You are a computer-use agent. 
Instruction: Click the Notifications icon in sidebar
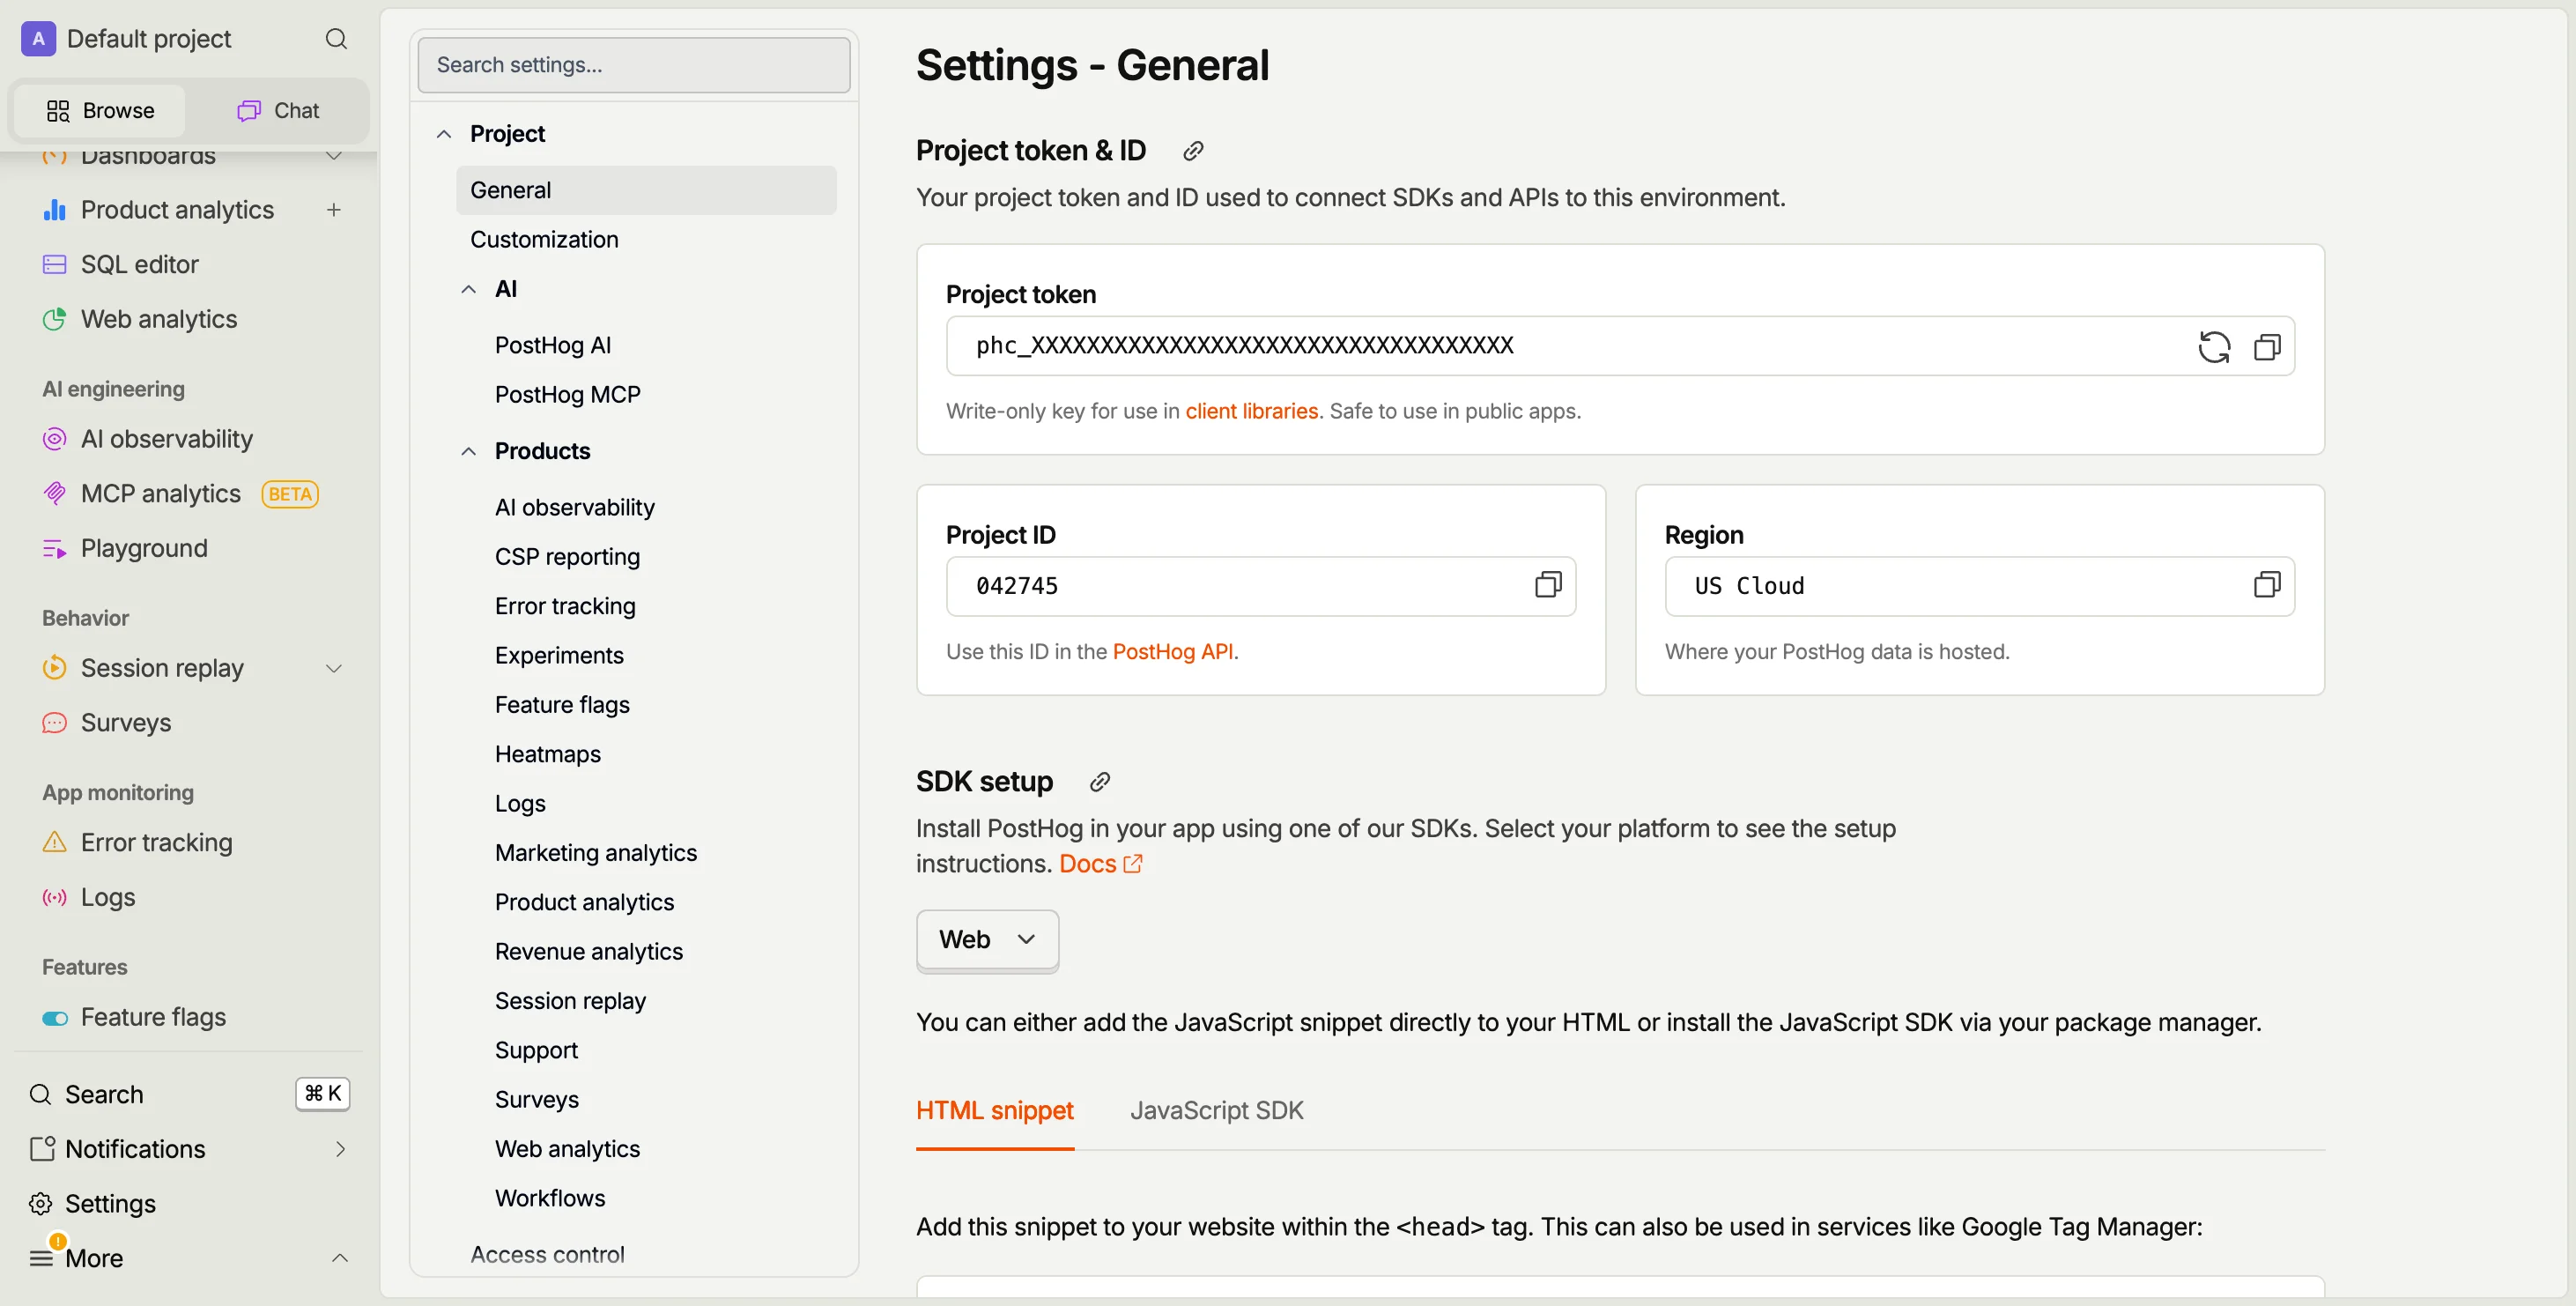tap(41, 1149)
